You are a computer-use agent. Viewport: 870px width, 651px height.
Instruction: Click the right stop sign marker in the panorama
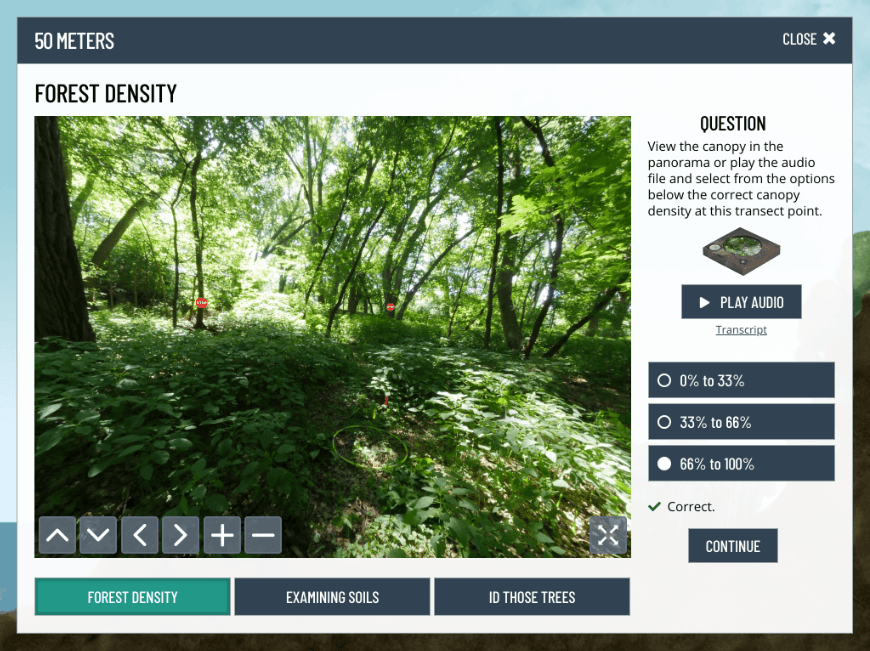pyautogui.click(x=390, y=305)
